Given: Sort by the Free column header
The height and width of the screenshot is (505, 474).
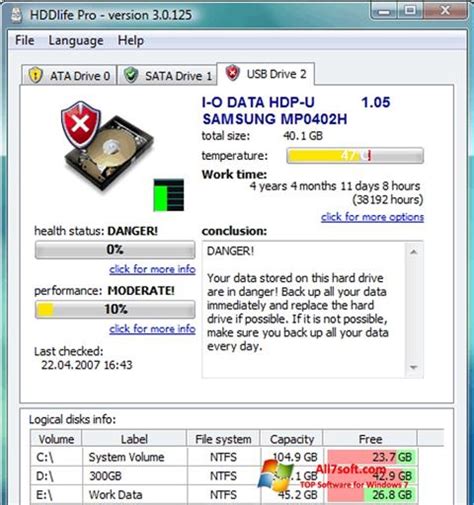Looking at the screenshot, I should click(370, 439).
